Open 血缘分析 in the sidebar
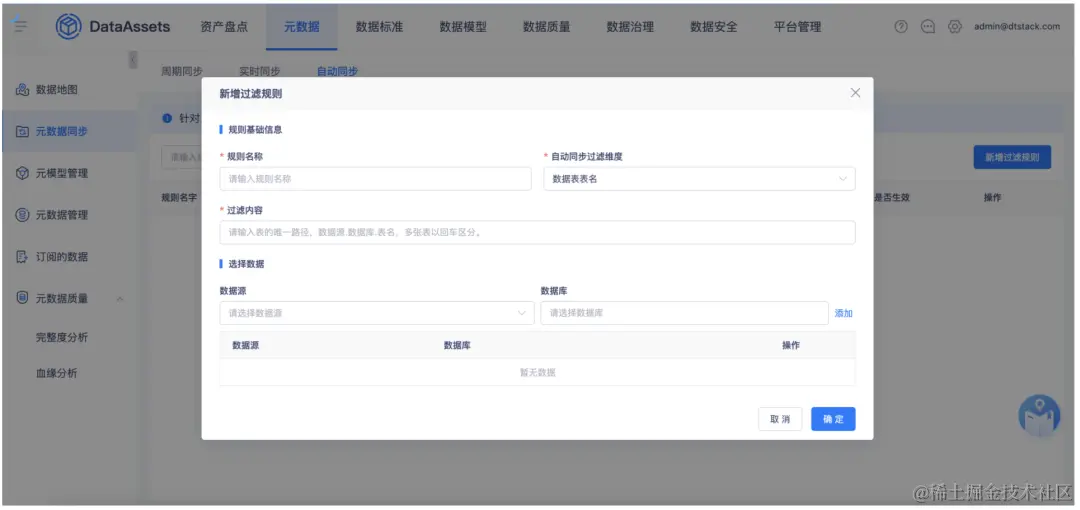 (56, 373)
